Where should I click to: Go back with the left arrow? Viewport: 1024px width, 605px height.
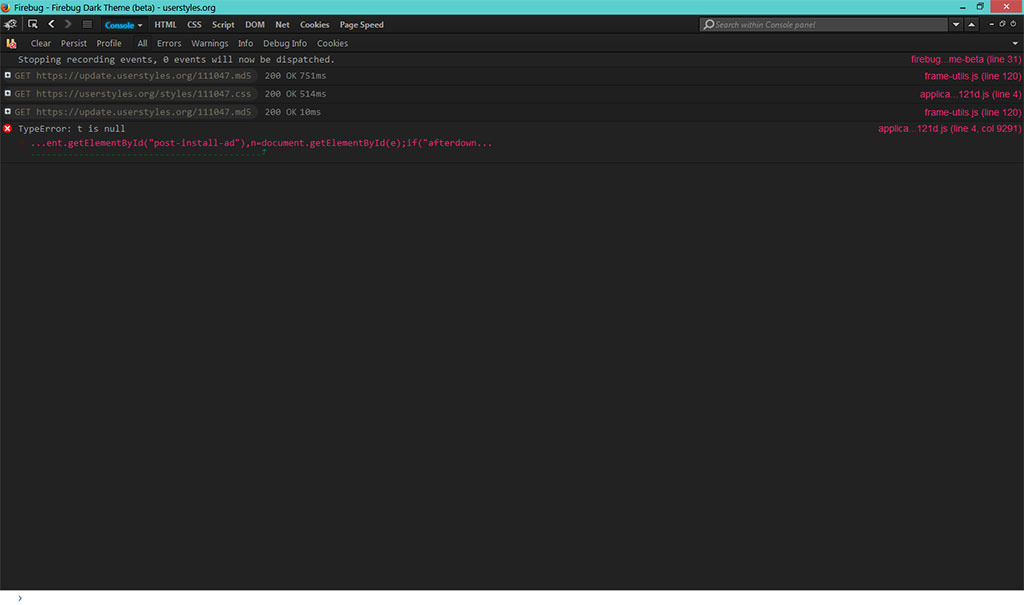coord(51,24)
